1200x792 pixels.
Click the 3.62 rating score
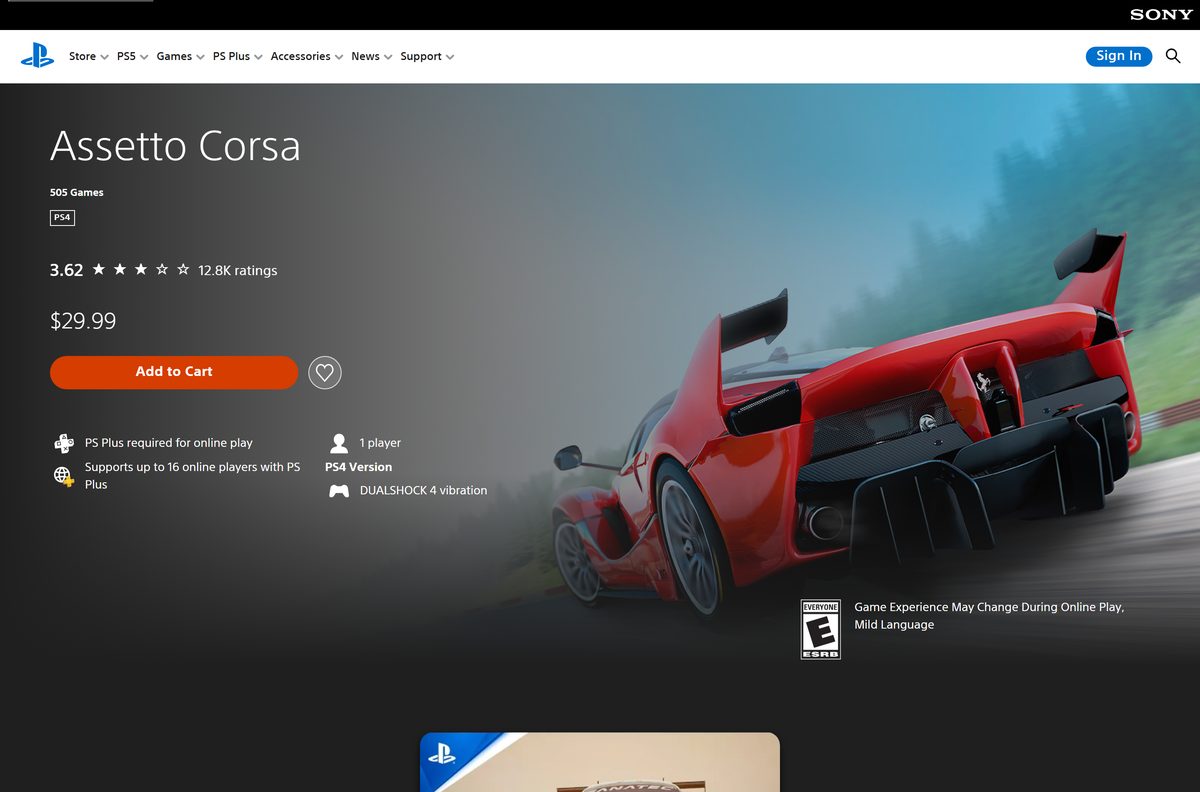click(67, 270)
